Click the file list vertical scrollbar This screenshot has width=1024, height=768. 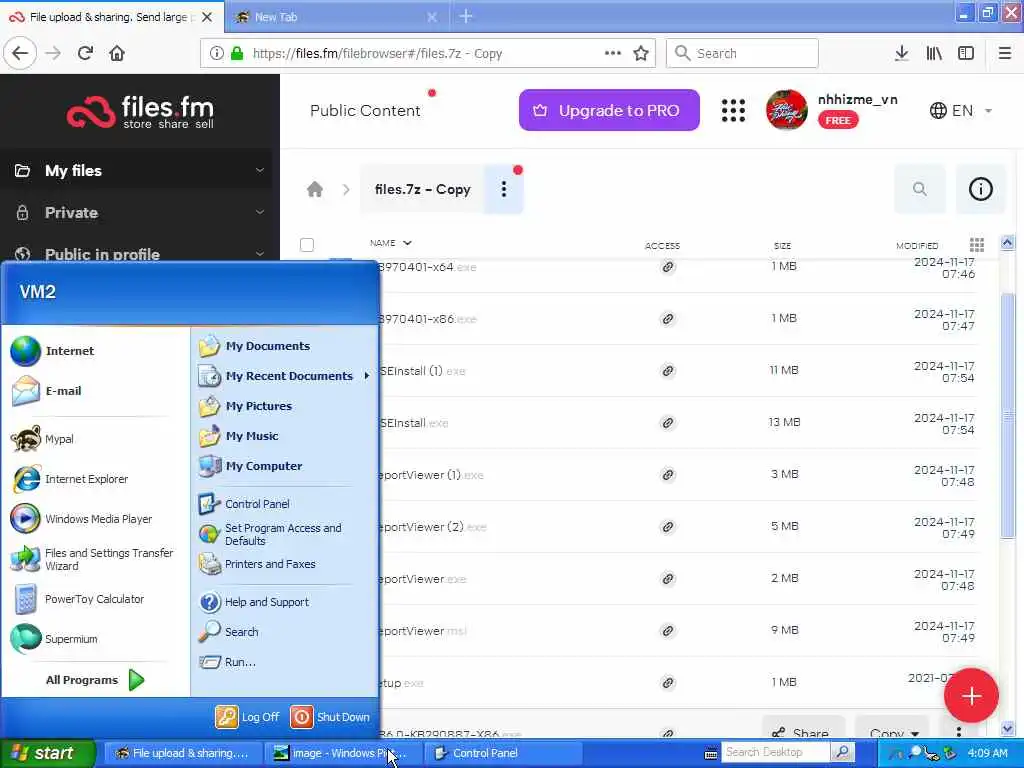(1007, 418)
